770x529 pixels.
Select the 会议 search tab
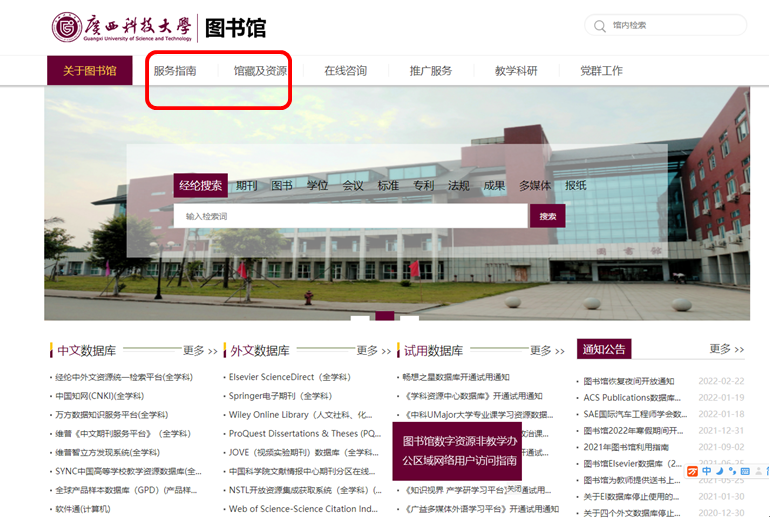point(353,185)
